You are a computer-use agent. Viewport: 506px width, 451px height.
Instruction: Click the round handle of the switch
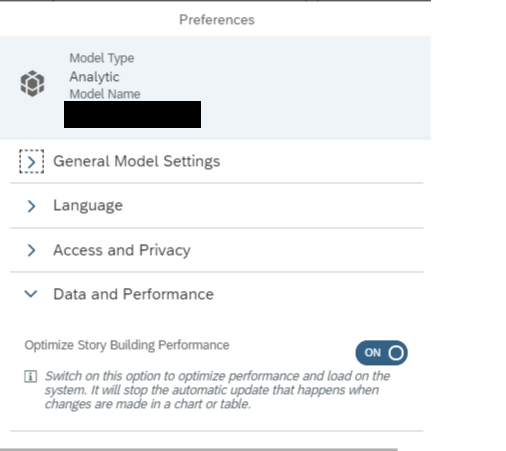pyautogui.click(x=396, y=353)
